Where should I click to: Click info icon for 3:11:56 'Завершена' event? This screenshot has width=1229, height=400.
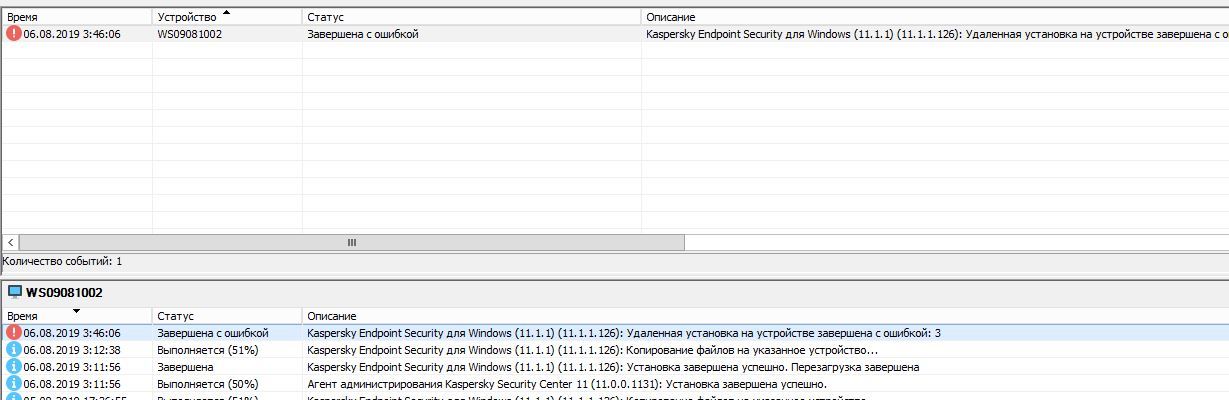point(13,367)
